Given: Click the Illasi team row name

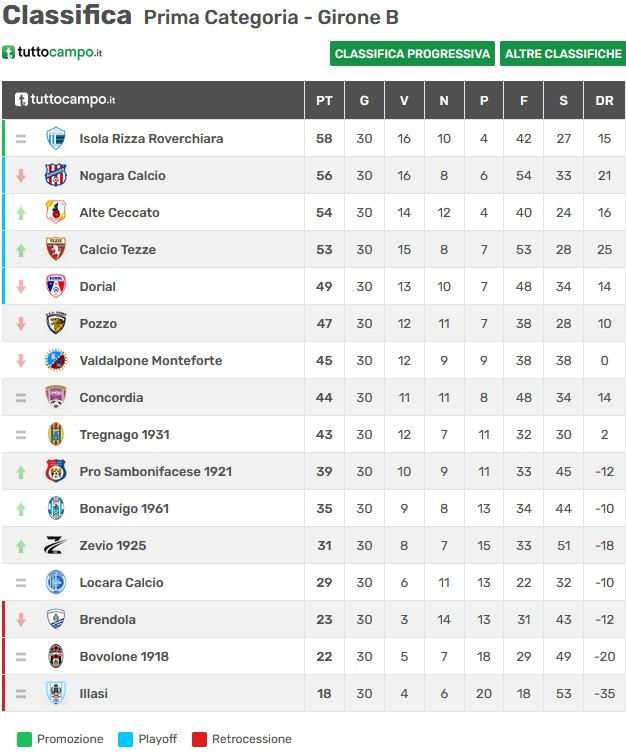Looking at the screenshot, I should point(94,694).
